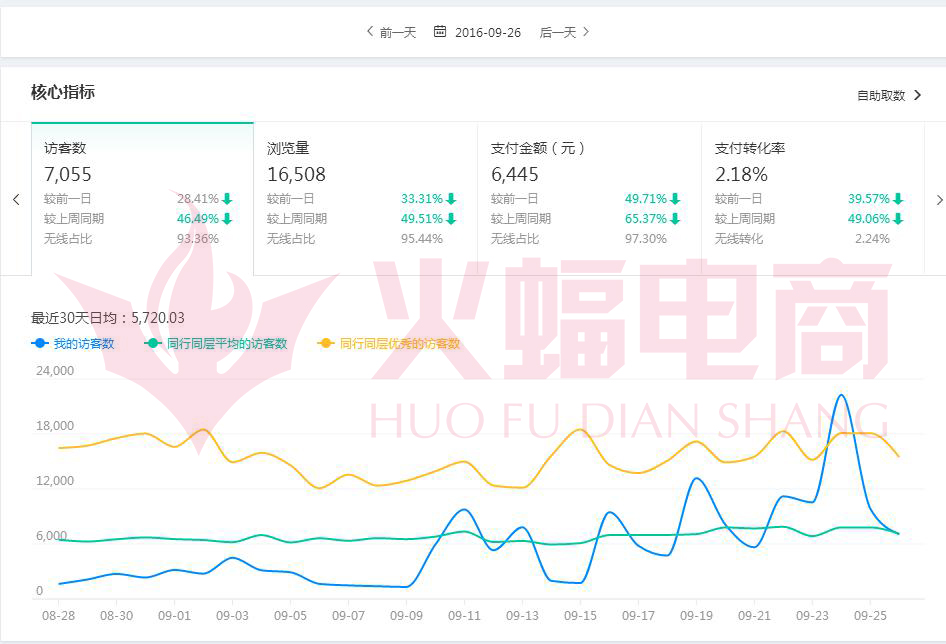Click the 08-28 x-axis date label

59,616
